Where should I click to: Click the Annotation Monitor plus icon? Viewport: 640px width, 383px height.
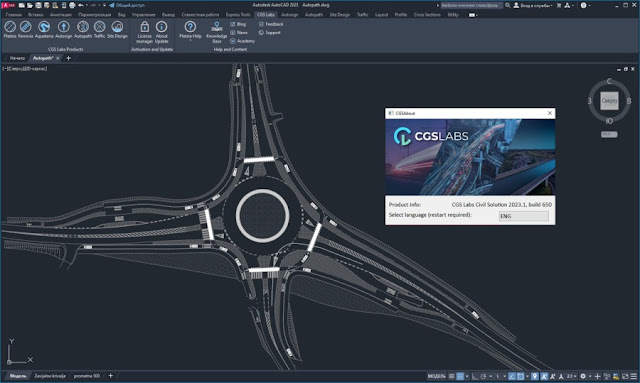(598, 376)
